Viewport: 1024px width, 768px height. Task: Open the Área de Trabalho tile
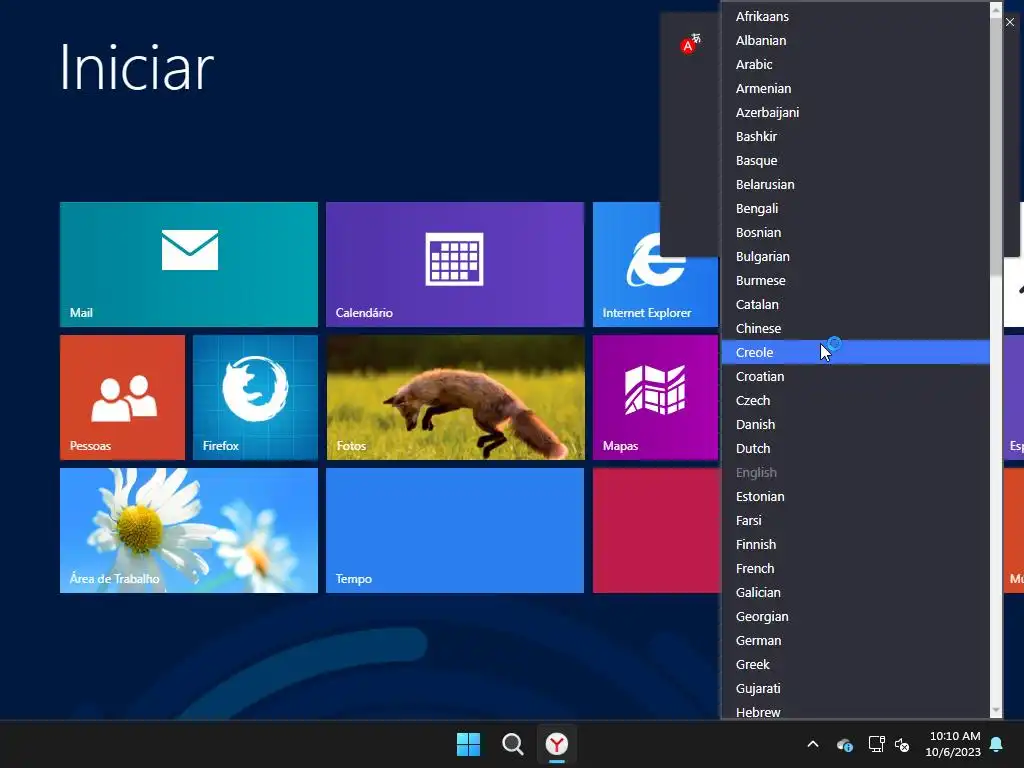click(x=189, y=530)
